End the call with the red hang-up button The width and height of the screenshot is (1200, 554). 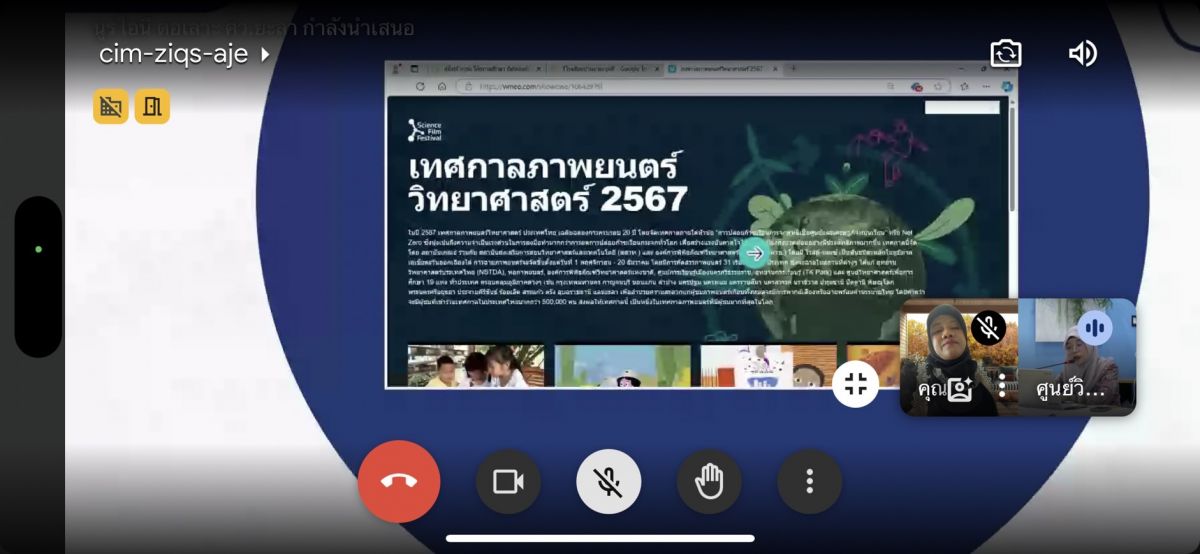[398, 481]
